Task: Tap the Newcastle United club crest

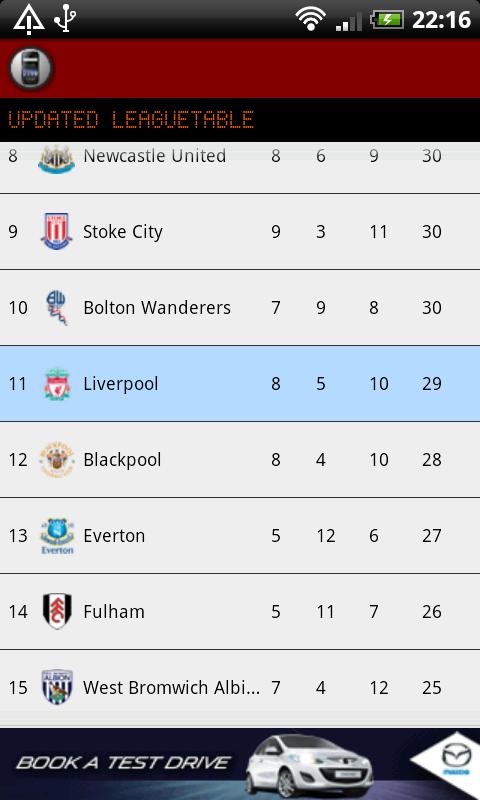Action: tap(57, 158)
